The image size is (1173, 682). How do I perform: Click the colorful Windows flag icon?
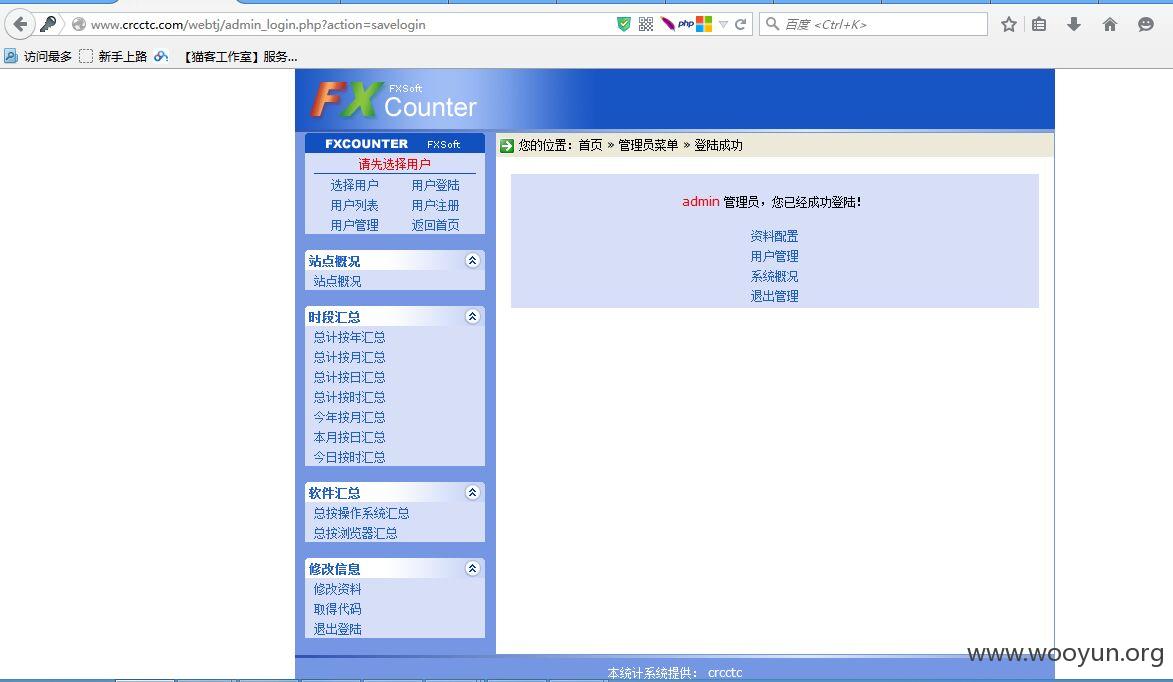point(704,24)
